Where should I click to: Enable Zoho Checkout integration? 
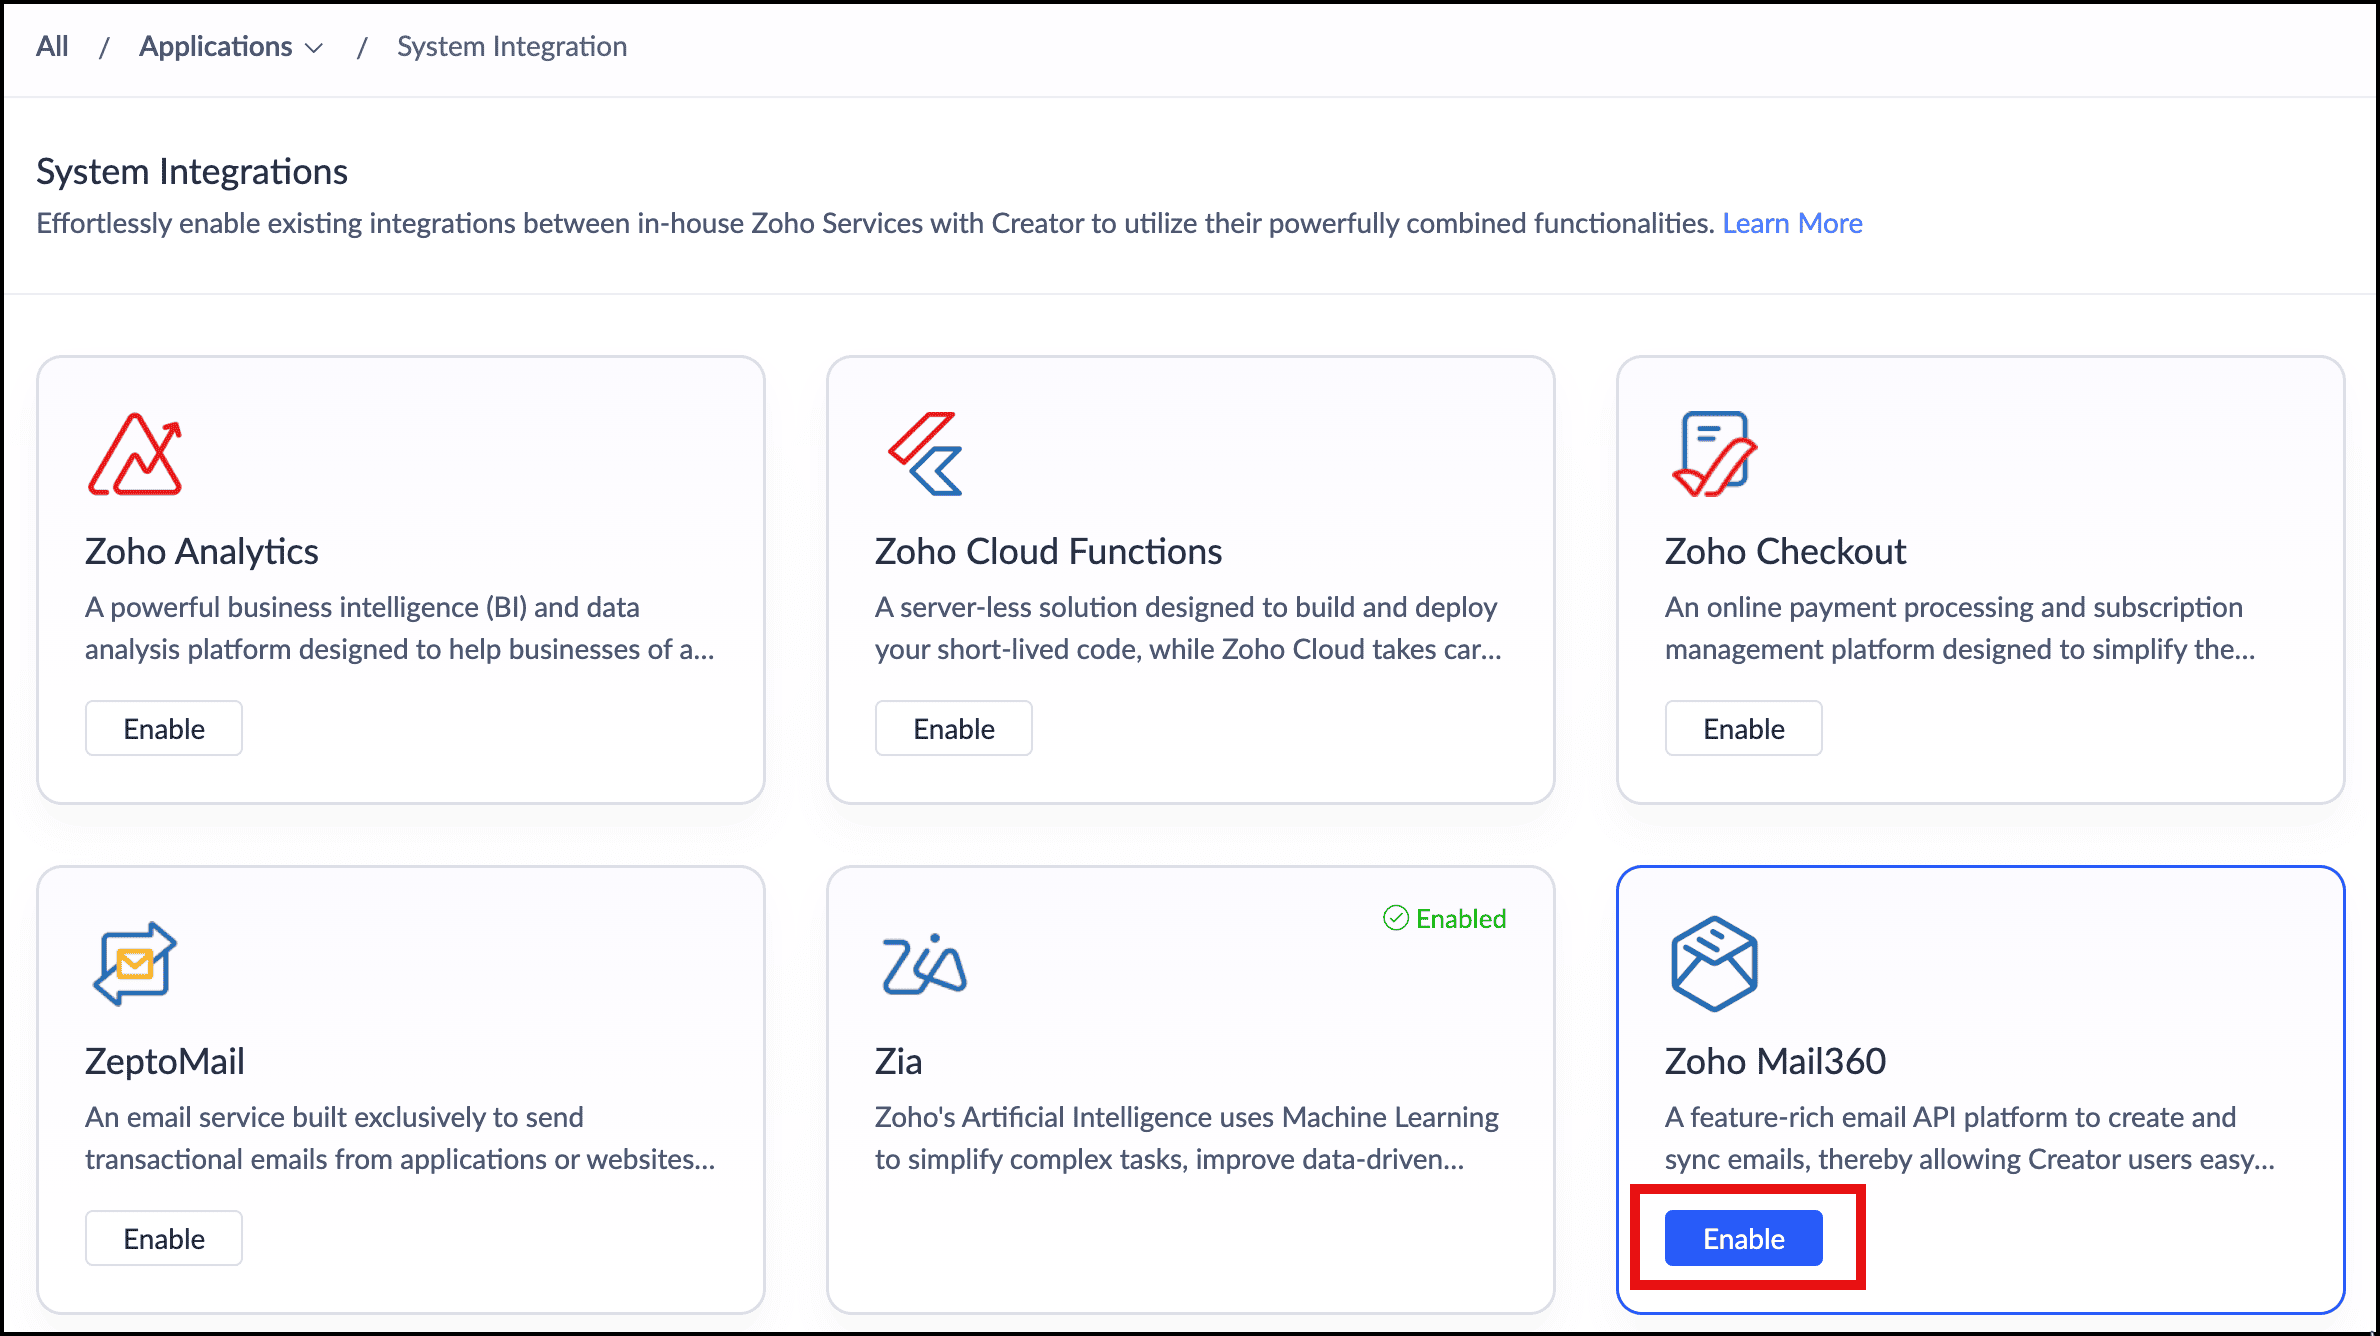1743,728
